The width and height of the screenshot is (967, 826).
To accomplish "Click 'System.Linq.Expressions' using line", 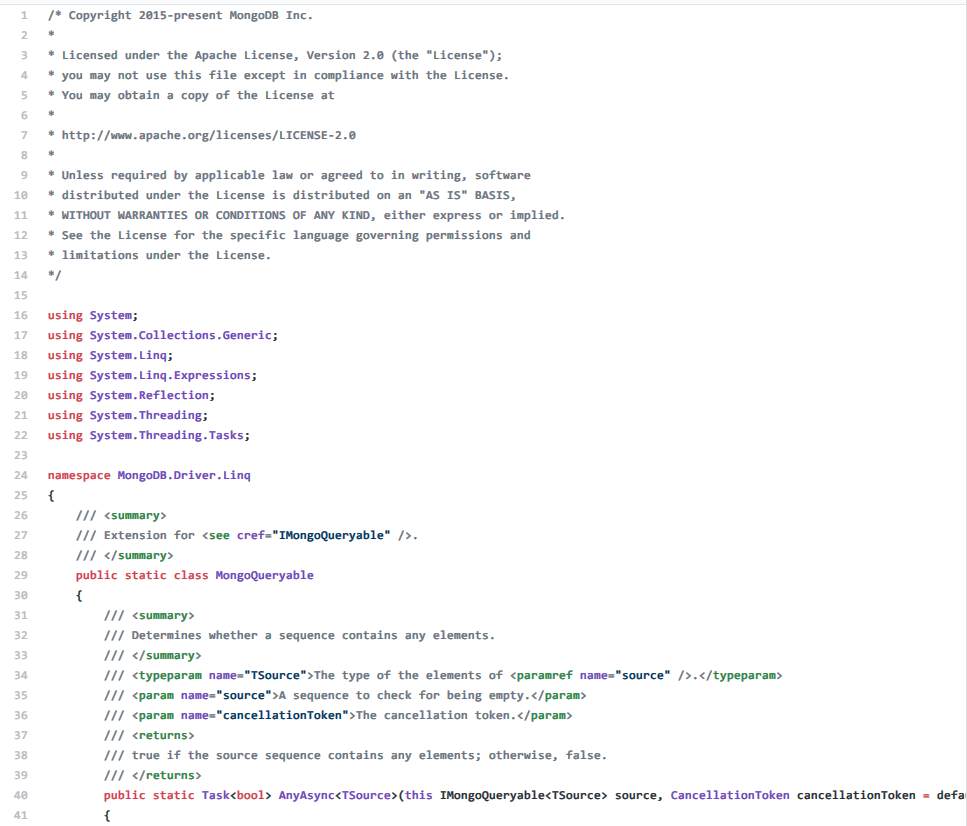I will (152, 375).
